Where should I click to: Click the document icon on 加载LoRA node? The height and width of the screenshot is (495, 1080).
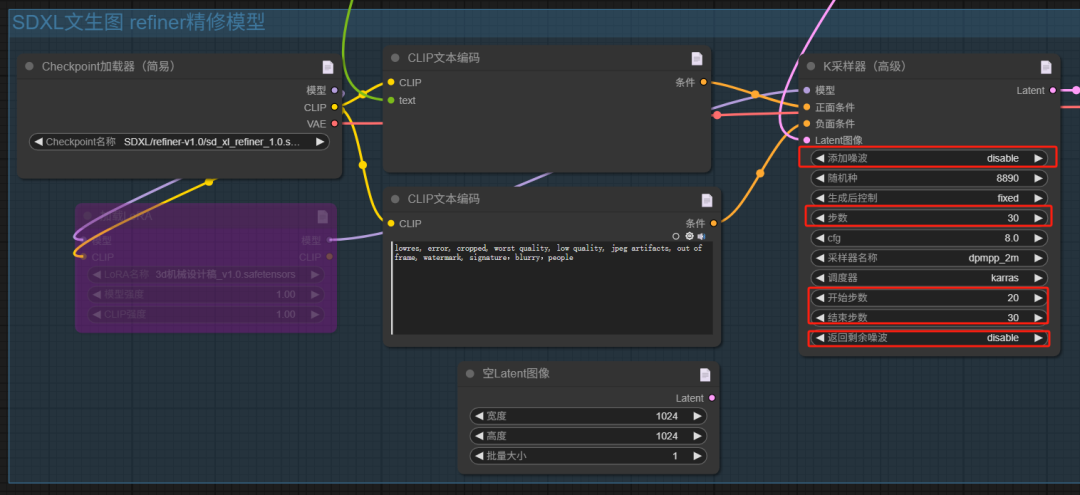[x=322, y=216]
